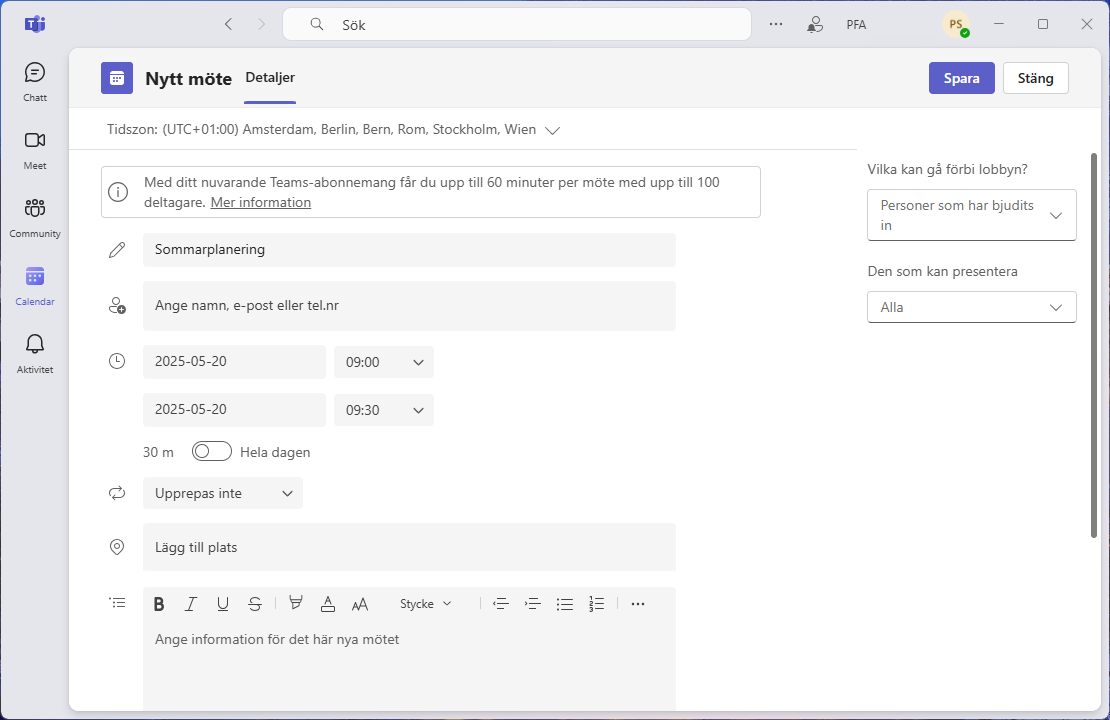Open the More options ellipsis menu in titlebar
Viewport: 1110px width, 720px height.
[776, 24]
